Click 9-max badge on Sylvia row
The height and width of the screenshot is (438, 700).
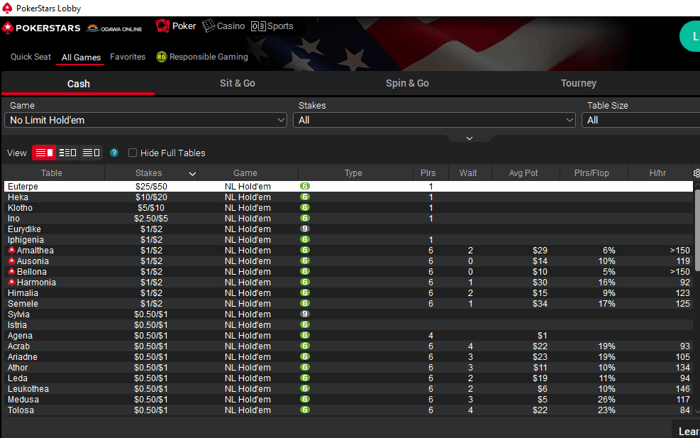coord(305,314)
